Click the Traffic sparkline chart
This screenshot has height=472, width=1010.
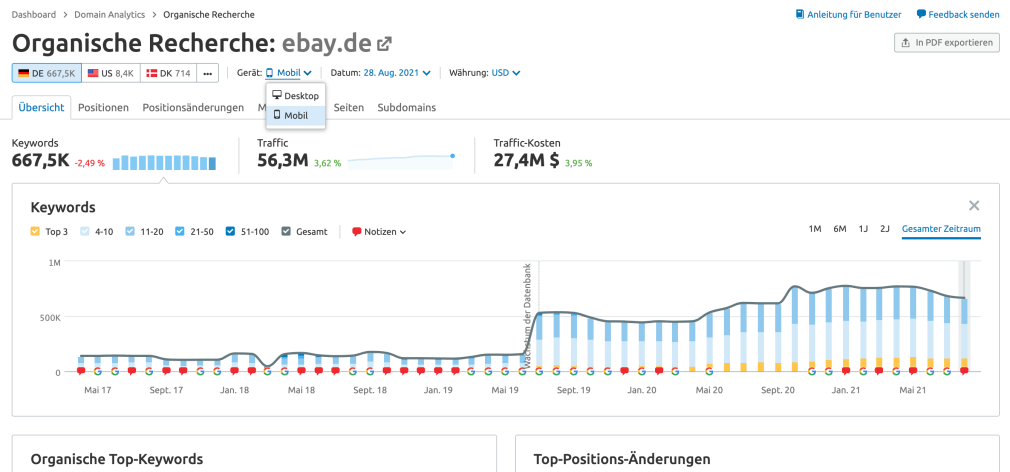point(401,162)
